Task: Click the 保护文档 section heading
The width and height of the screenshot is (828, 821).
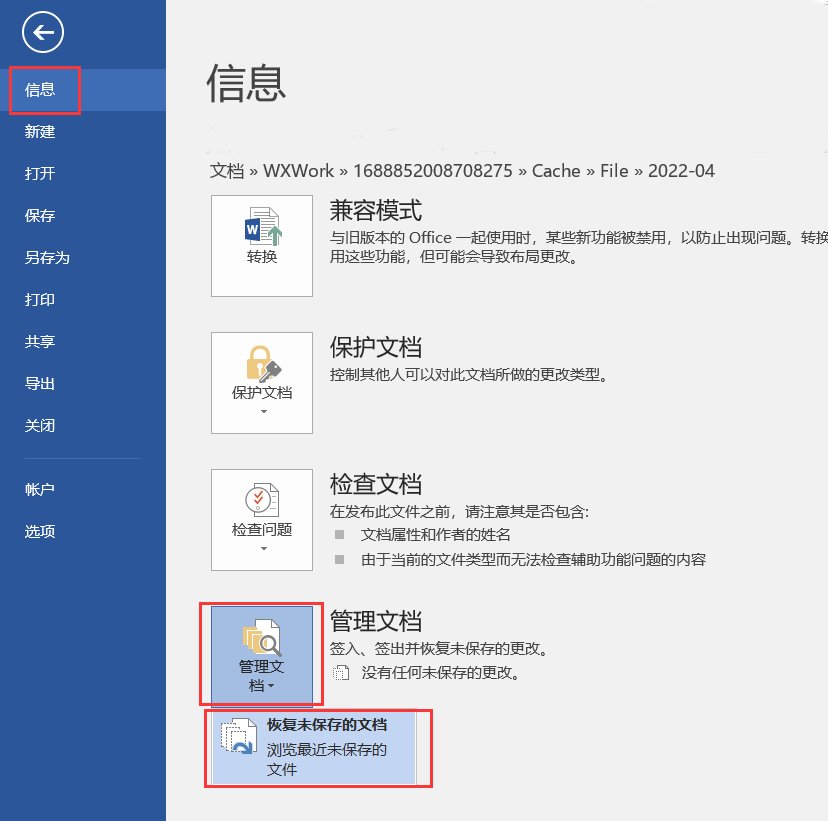Action: (376, 347)
